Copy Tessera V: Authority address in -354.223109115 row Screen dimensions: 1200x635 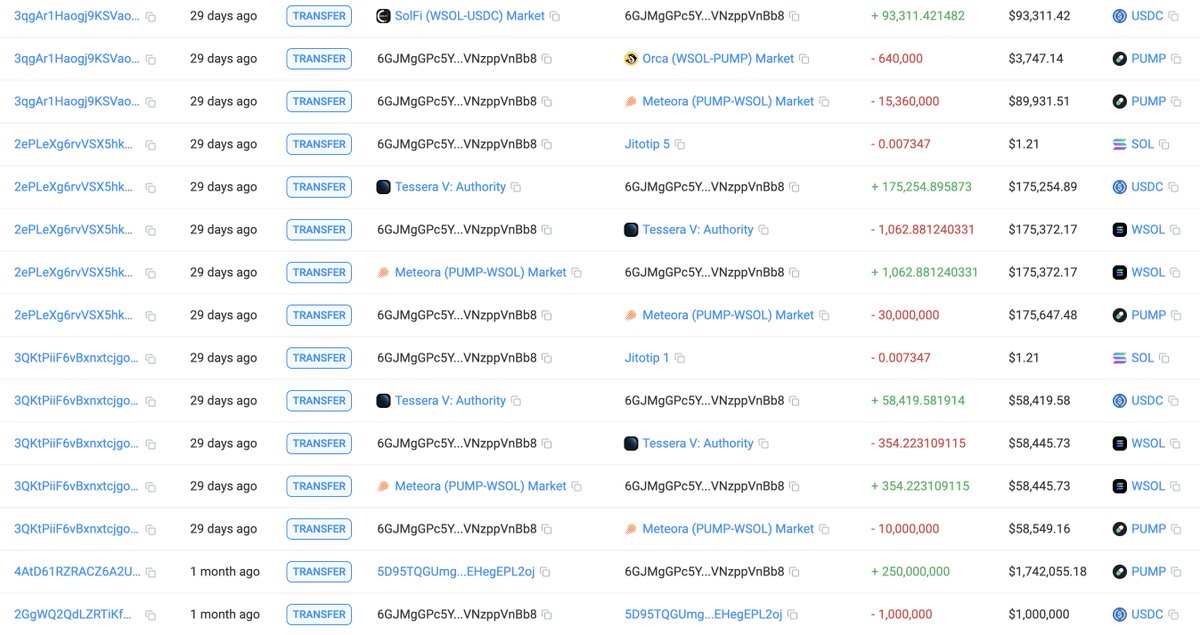point(763,444)
